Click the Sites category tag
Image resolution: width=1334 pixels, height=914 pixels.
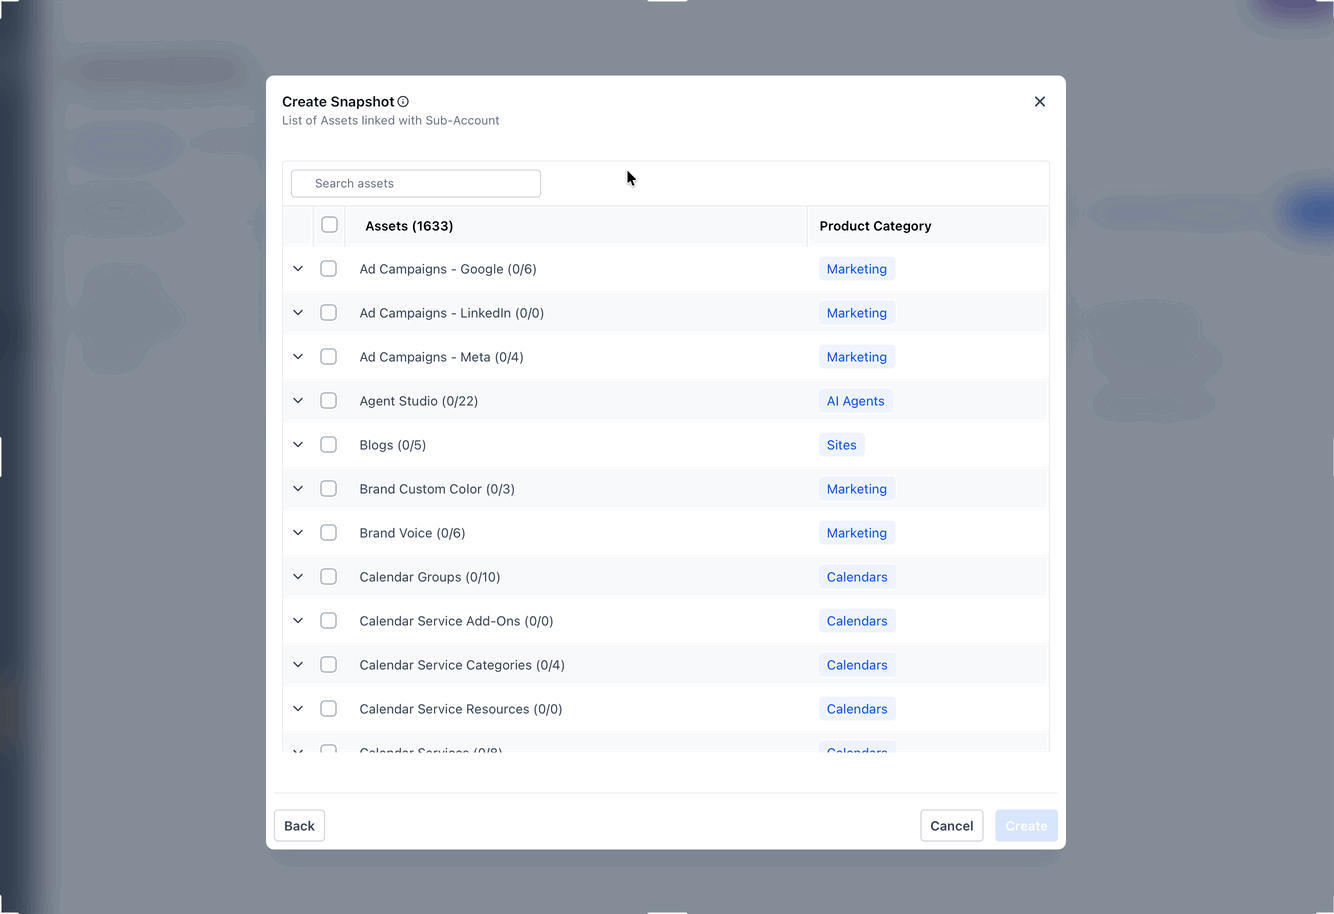click(841, 445)
